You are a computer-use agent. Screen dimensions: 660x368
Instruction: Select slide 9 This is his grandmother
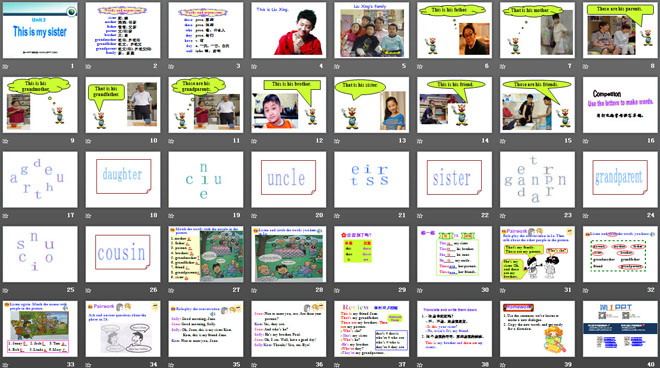(40, 105)
